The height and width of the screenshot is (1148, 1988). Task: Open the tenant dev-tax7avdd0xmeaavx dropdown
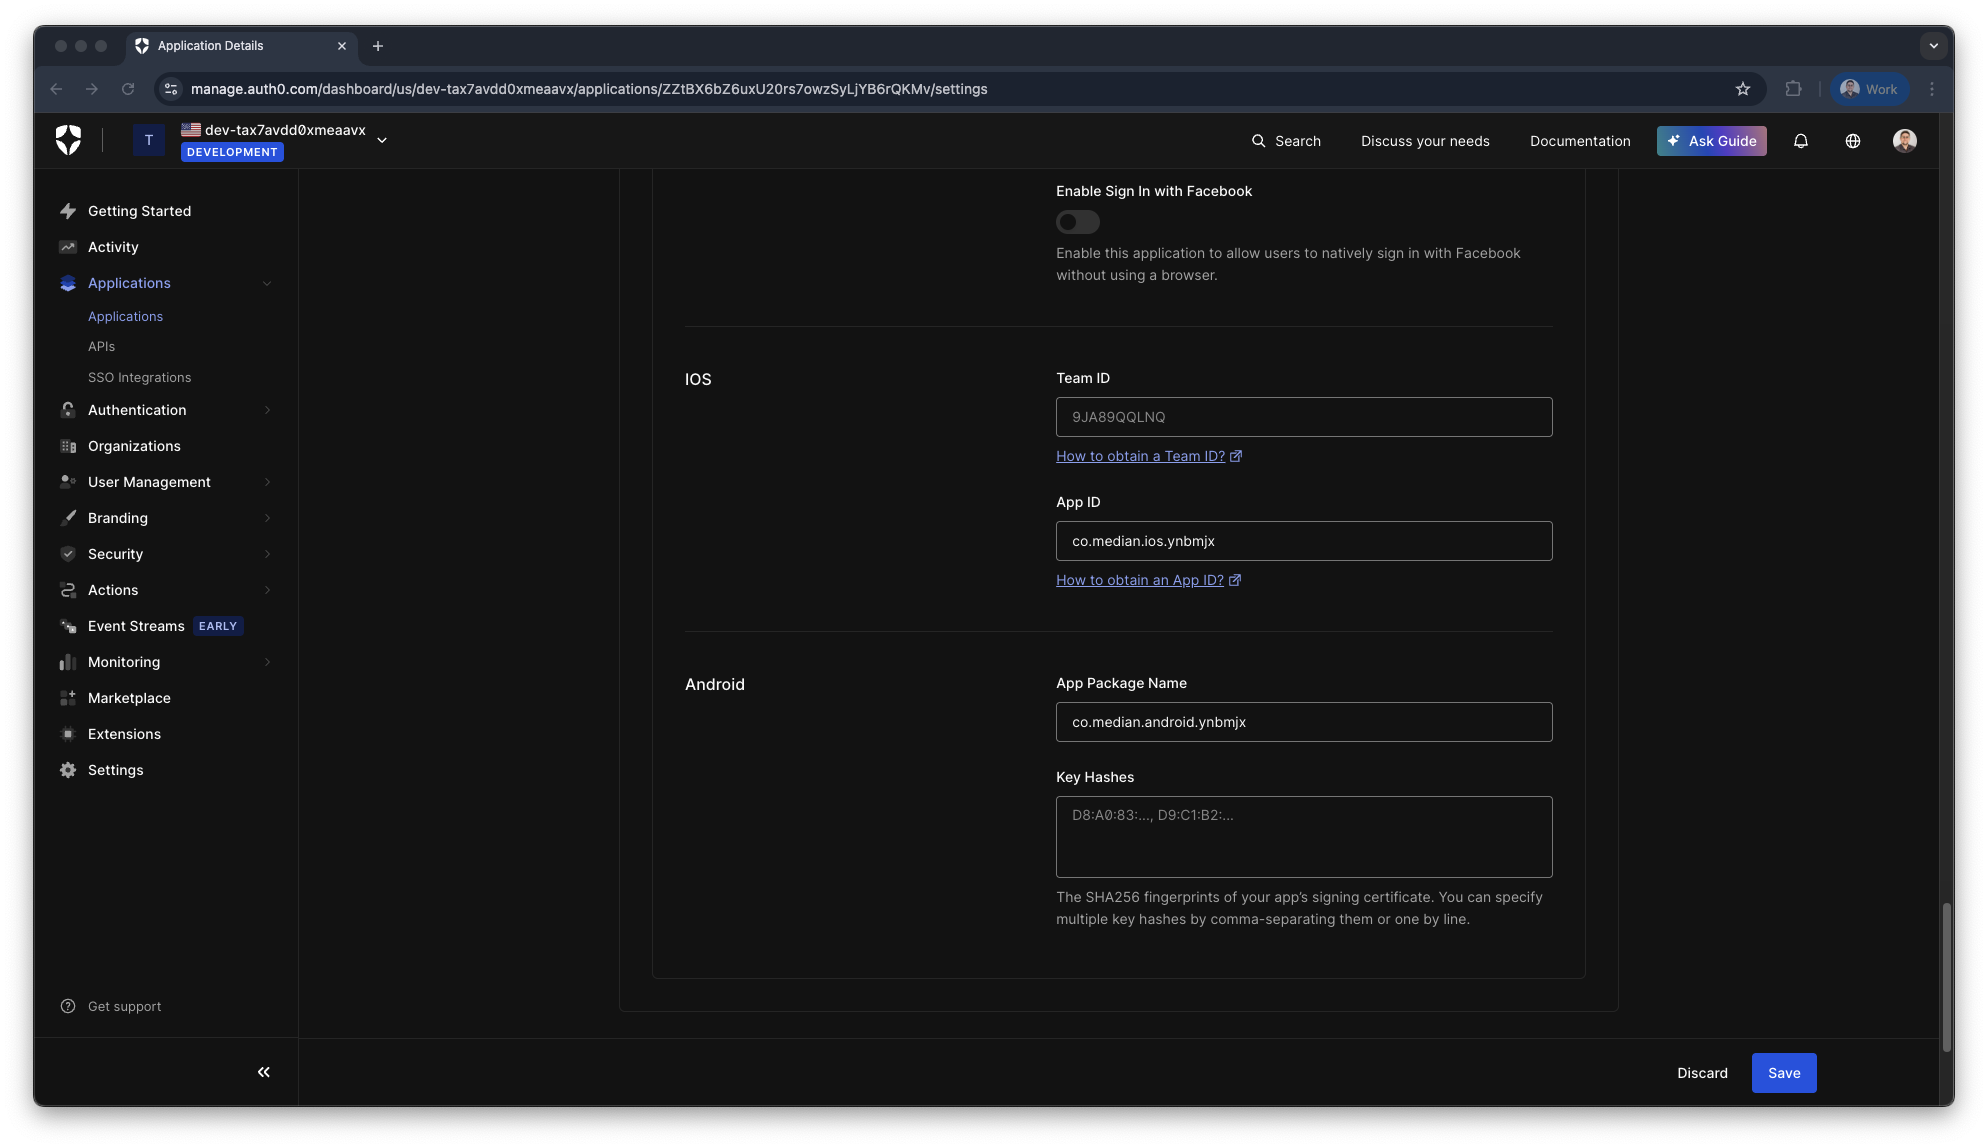382,140
